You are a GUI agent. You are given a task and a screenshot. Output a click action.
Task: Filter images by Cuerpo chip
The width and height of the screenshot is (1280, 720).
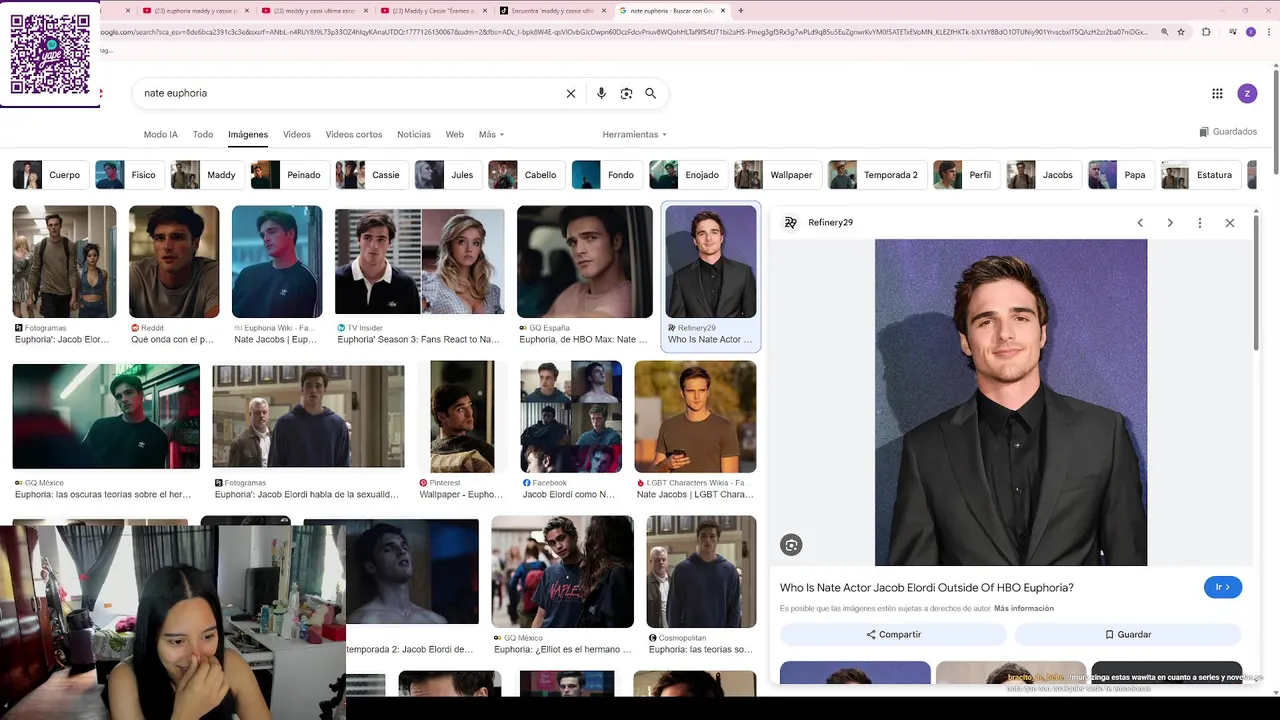tap(49, 175)
